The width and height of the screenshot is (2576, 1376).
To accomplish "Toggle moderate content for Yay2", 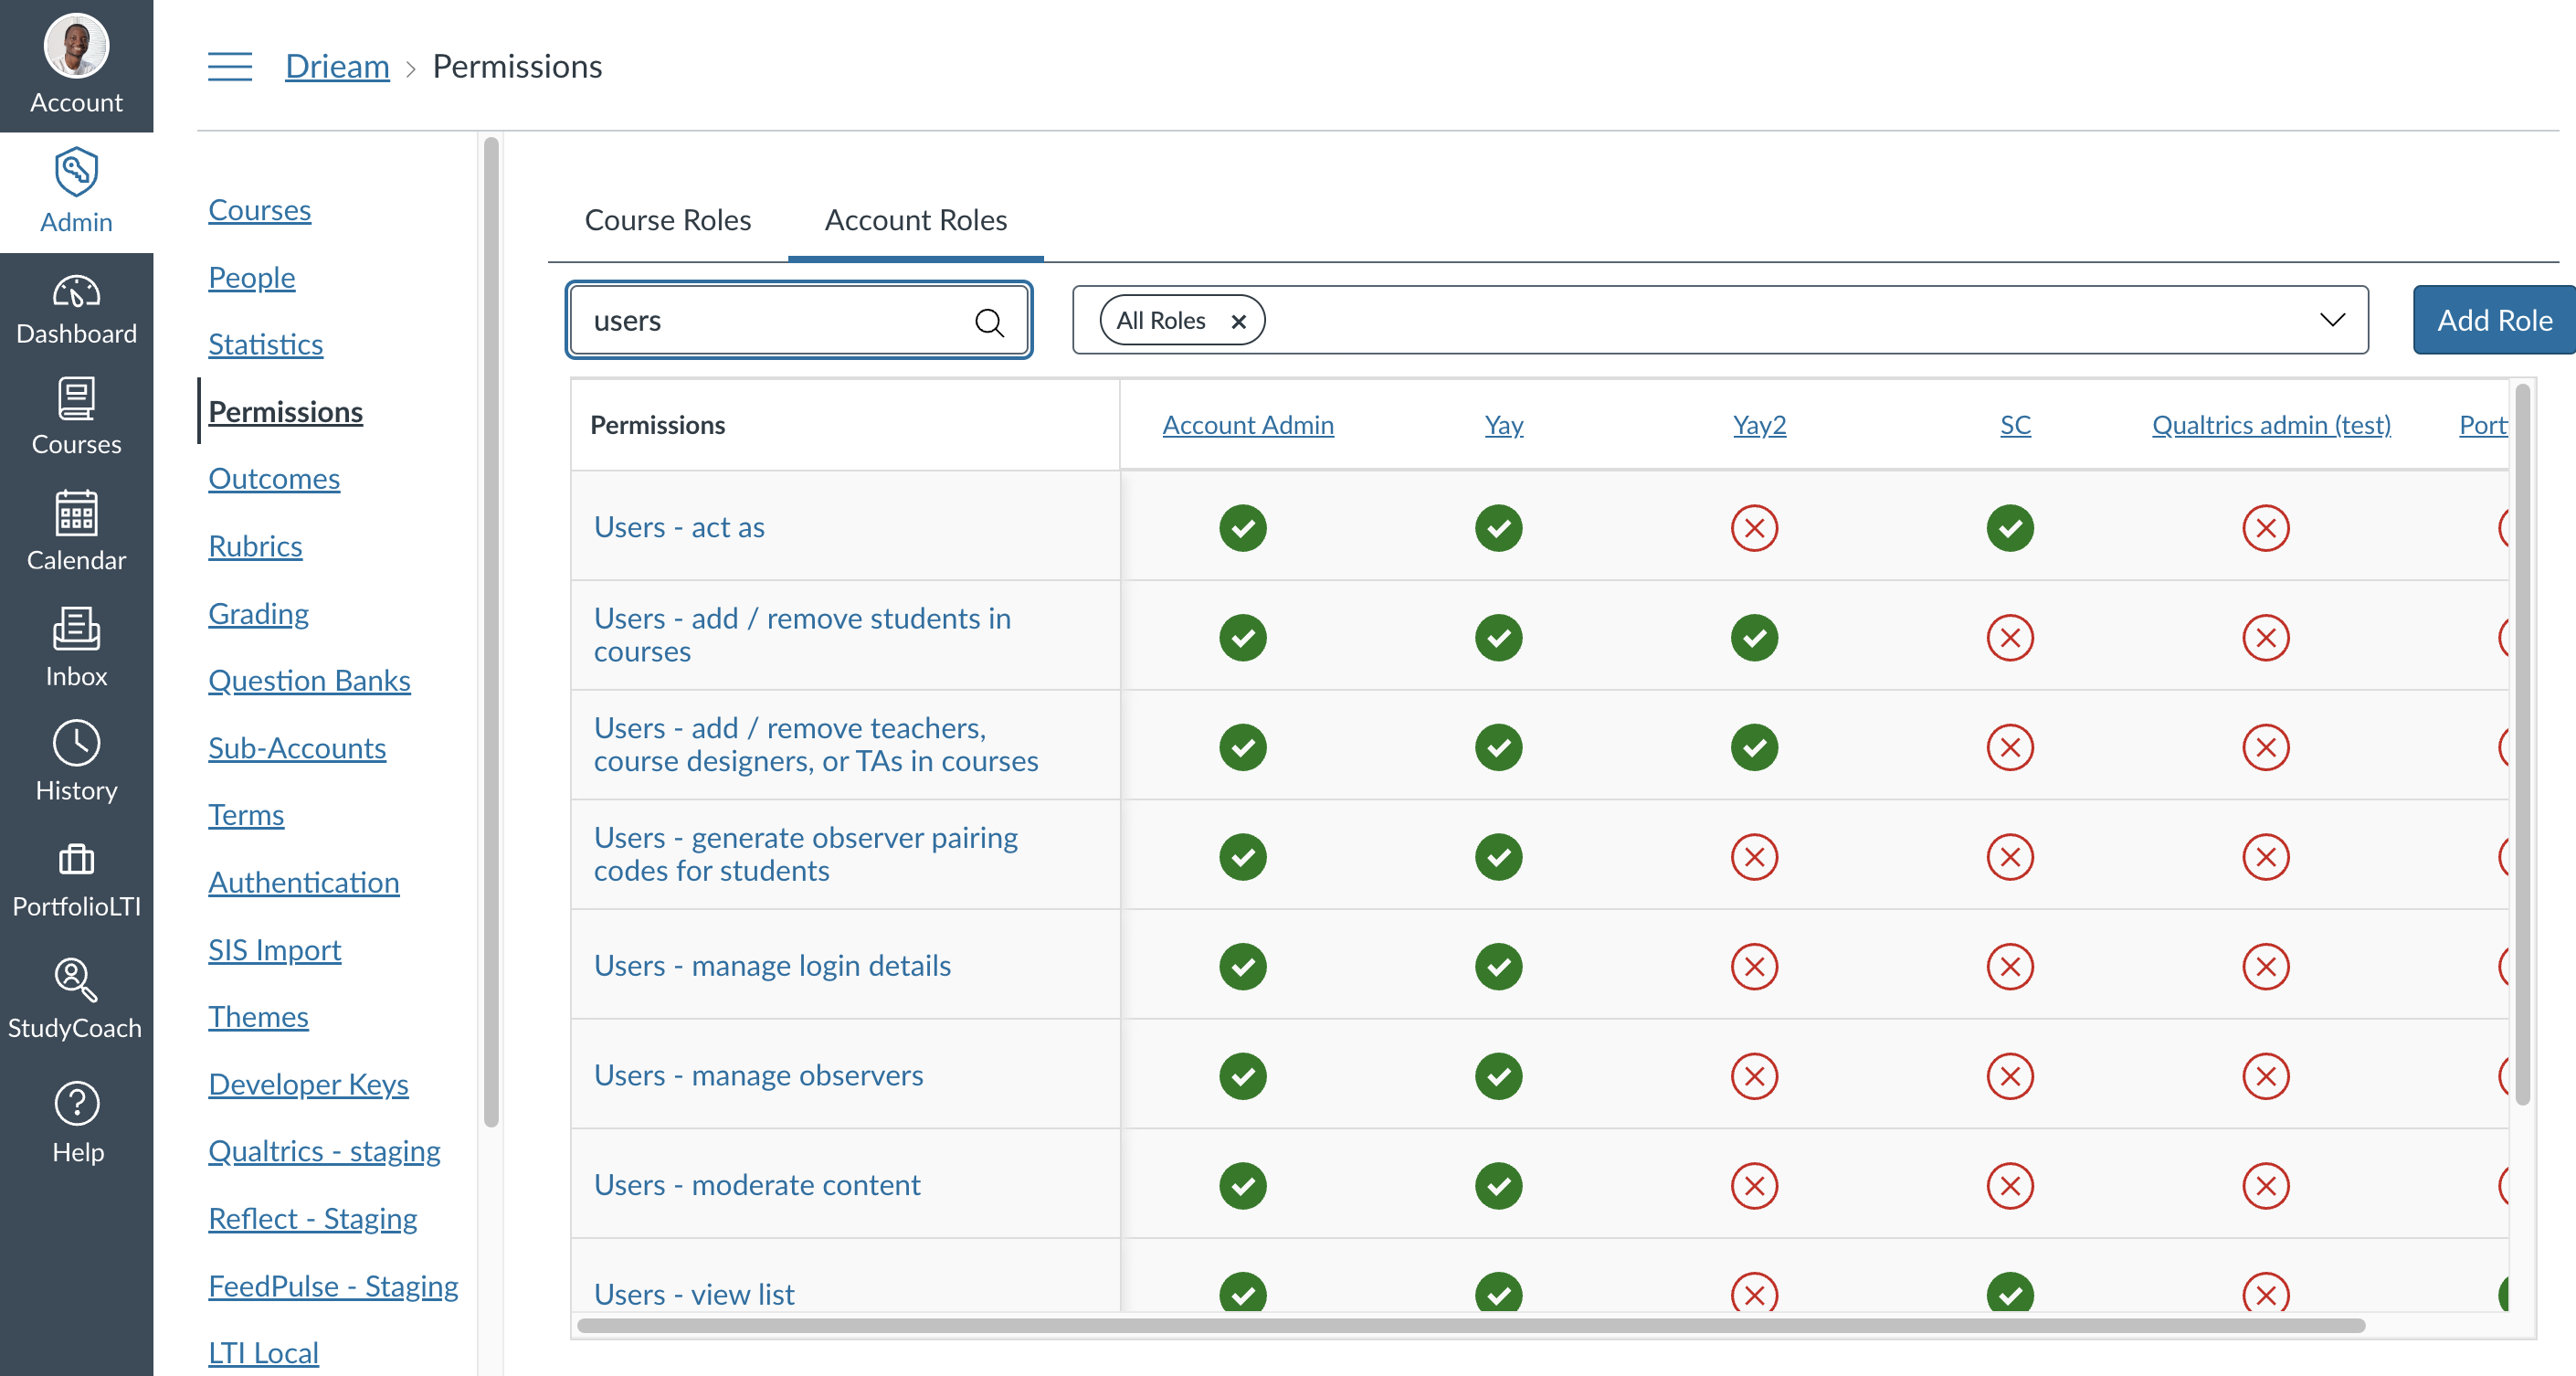I will 1755,1186.
